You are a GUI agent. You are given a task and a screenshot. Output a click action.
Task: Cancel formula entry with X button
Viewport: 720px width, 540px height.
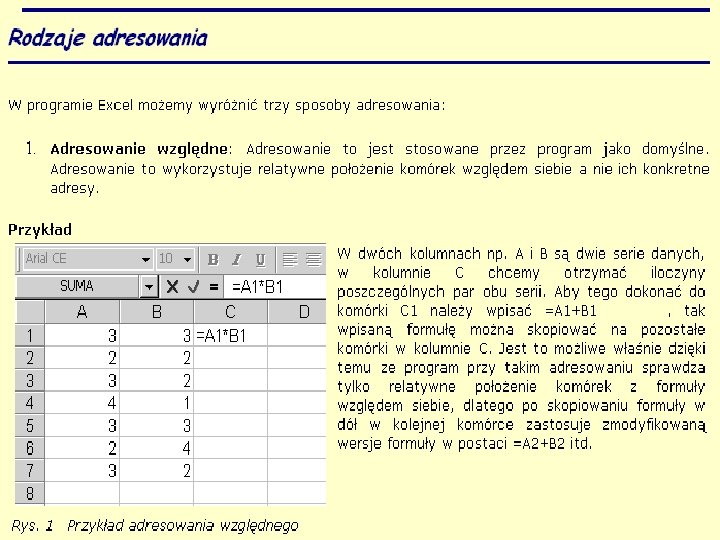(x=172, y=287)
